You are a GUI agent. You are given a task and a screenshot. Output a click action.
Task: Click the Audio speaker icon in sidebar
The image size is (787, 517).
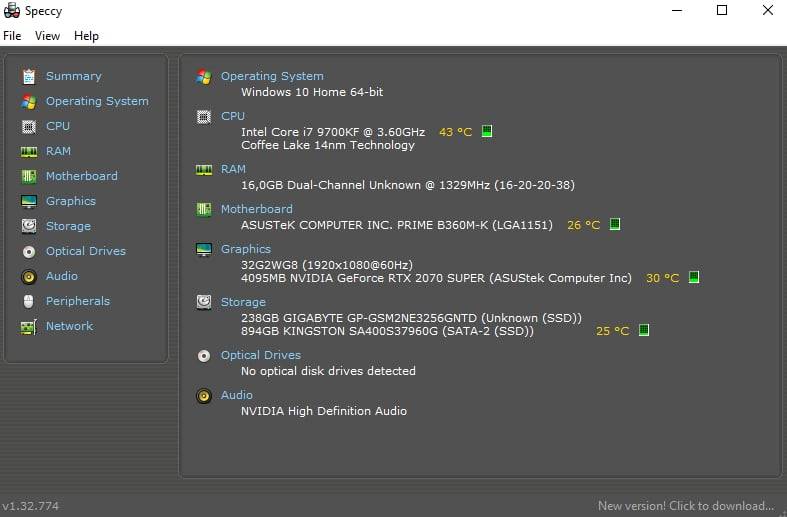click(x=29, y=277)
